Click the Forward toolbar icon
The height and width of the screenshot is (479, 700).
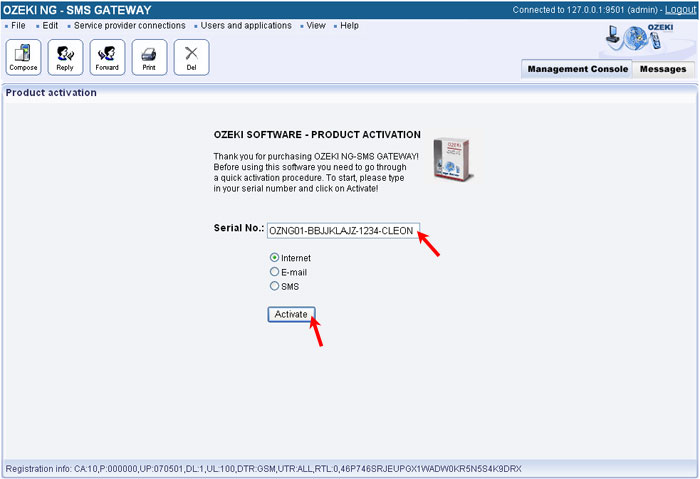(x=107, y=57)
